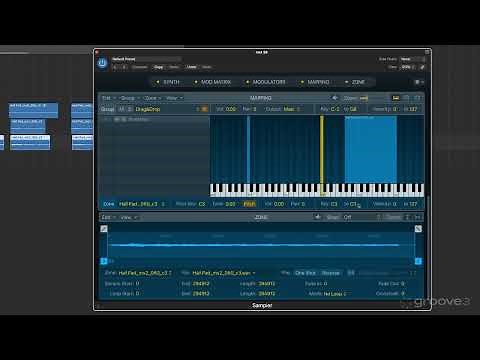Click the Zone pane snap icon
Viewport: 480px width, 360px height.
(318, 217)
